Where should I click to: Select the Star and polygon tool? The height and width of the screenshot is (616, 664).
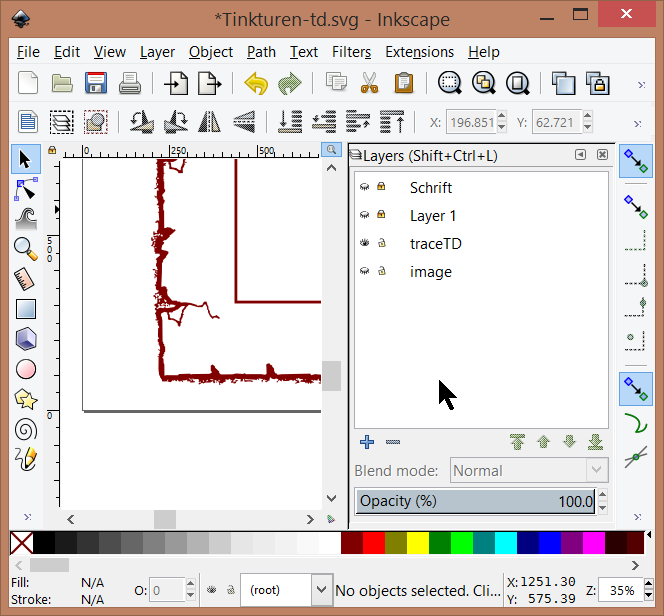point(26,399)
